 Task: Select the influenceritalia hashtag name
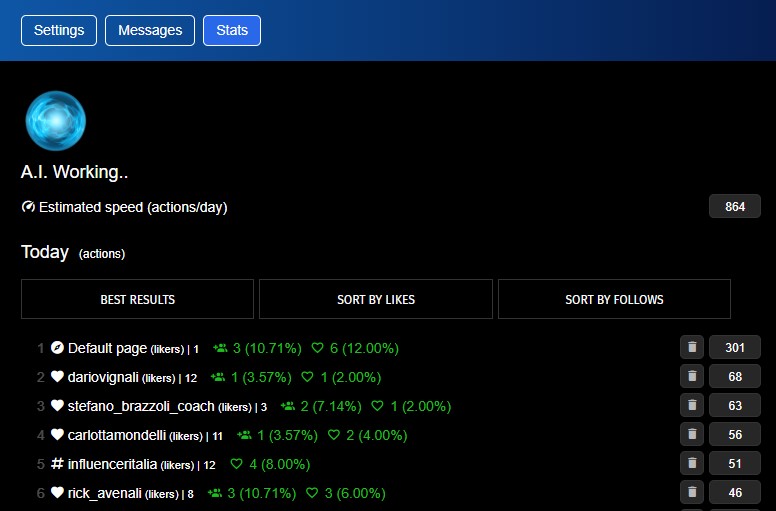click(112, 464)
